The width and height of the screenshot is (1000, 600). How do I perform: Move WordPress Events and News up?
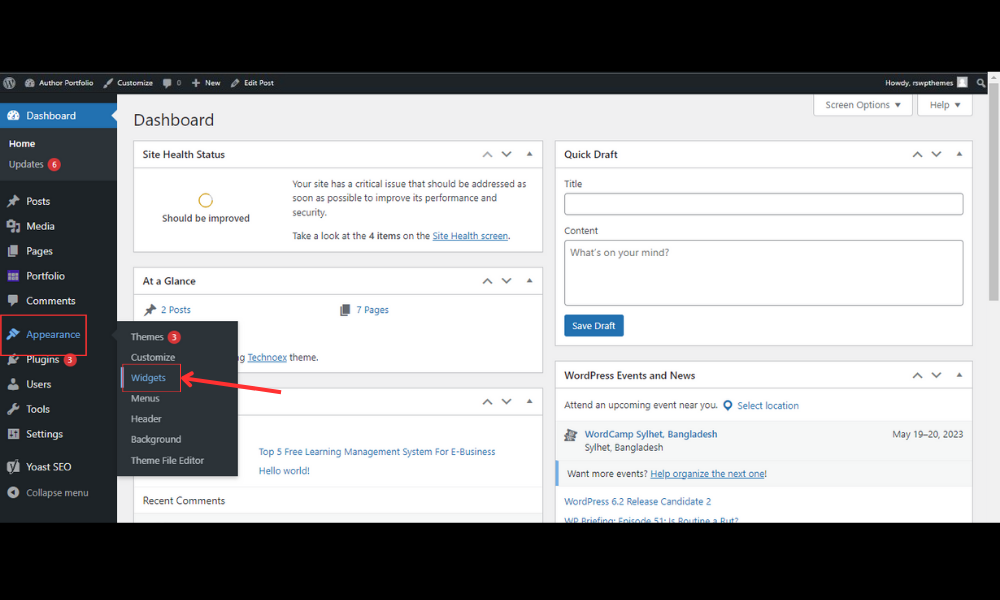pyautogui.click(x=917, y=376)
